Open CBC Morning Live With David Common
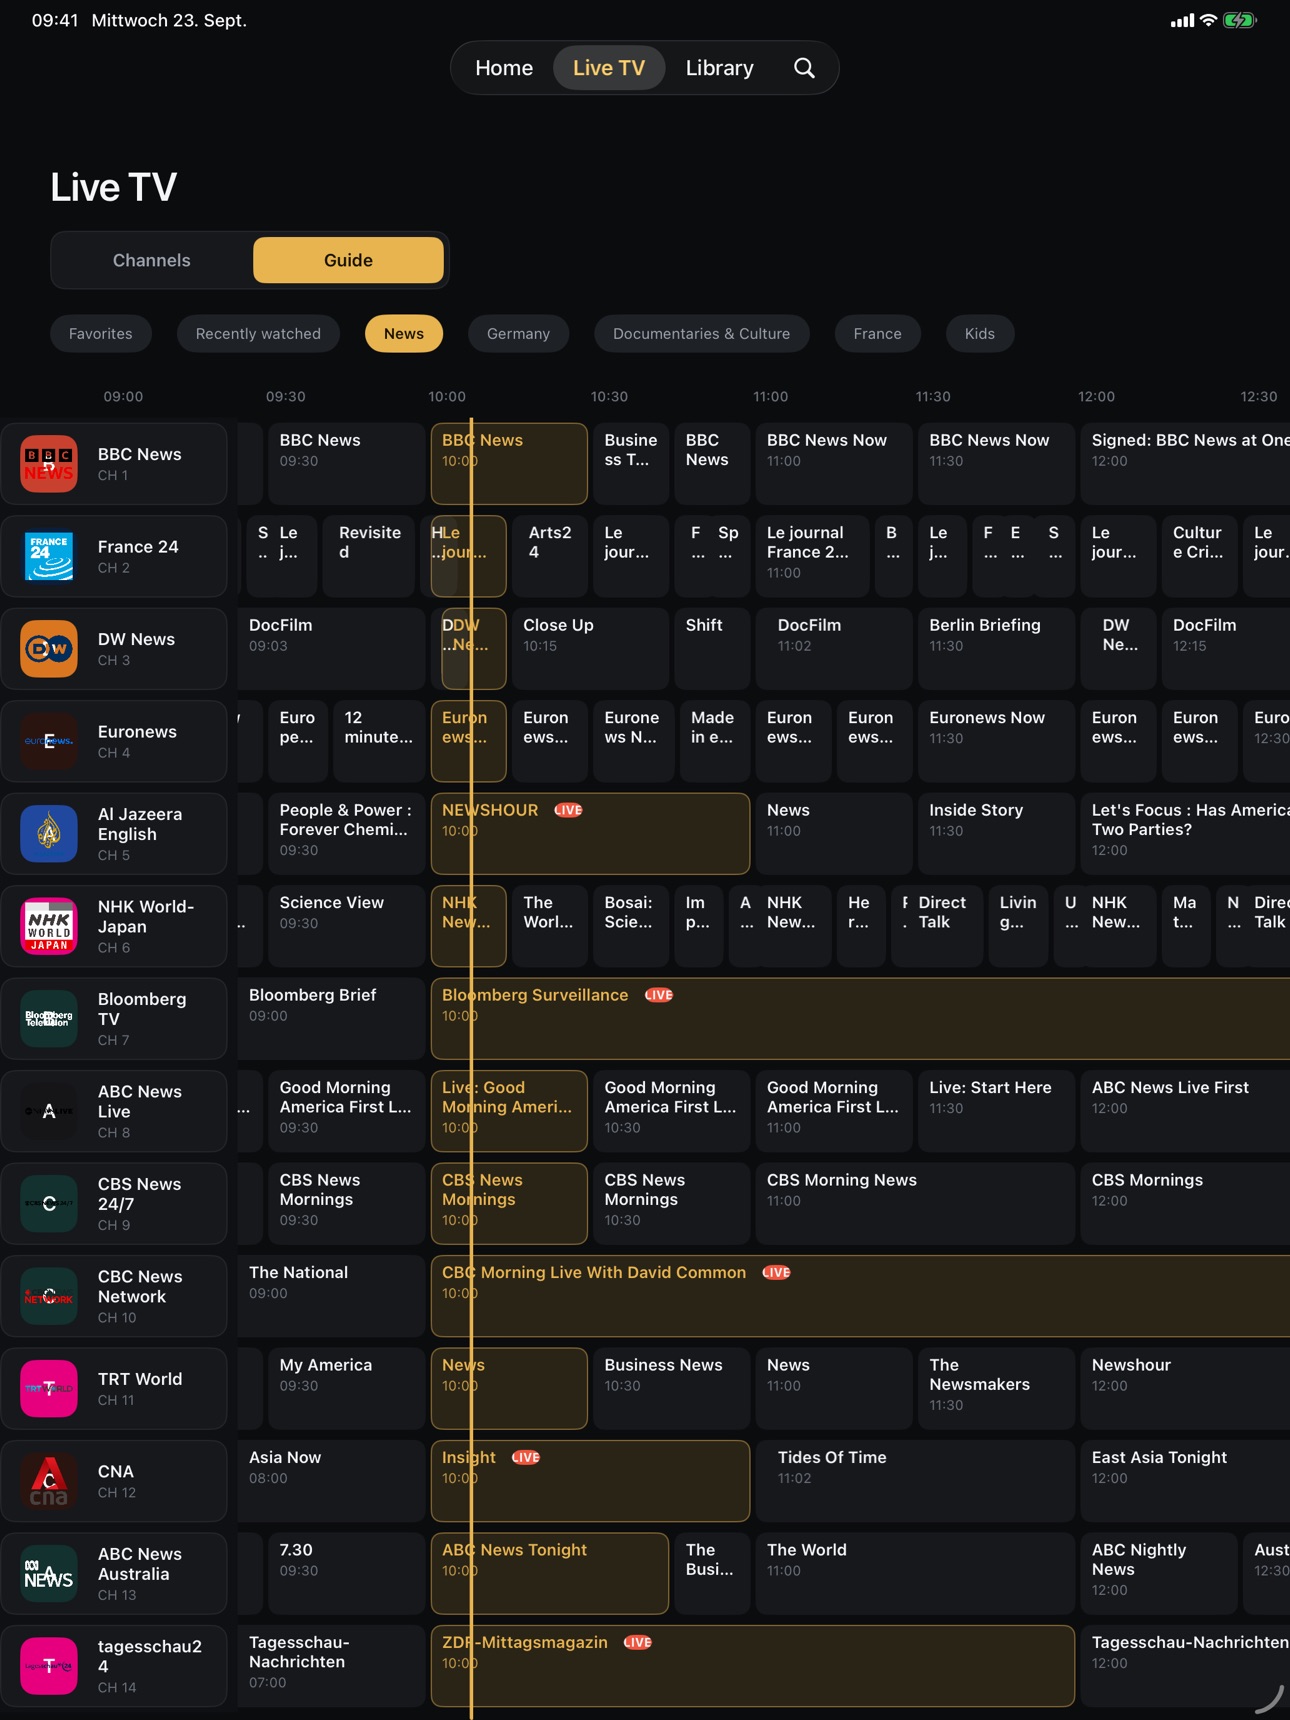This screenshot has height=1720, width=1290. 860,1296
